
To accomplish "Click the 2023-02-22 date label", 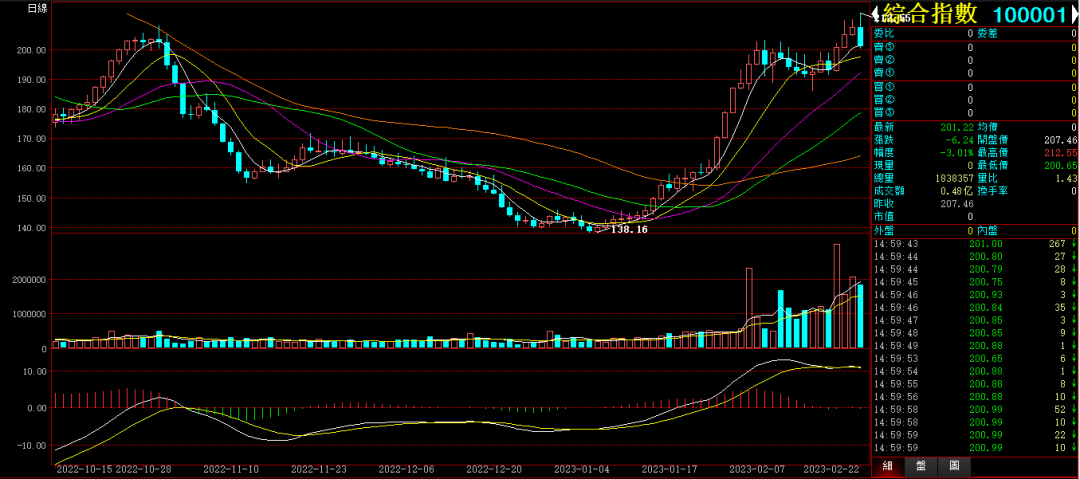I will coord(834,468).
